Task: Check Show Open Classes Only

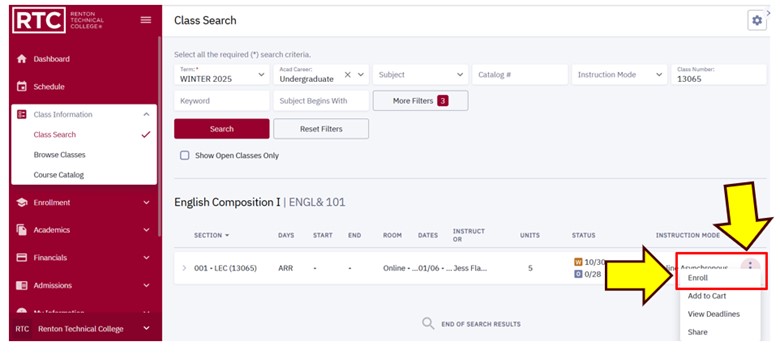Action: point(185,156)
